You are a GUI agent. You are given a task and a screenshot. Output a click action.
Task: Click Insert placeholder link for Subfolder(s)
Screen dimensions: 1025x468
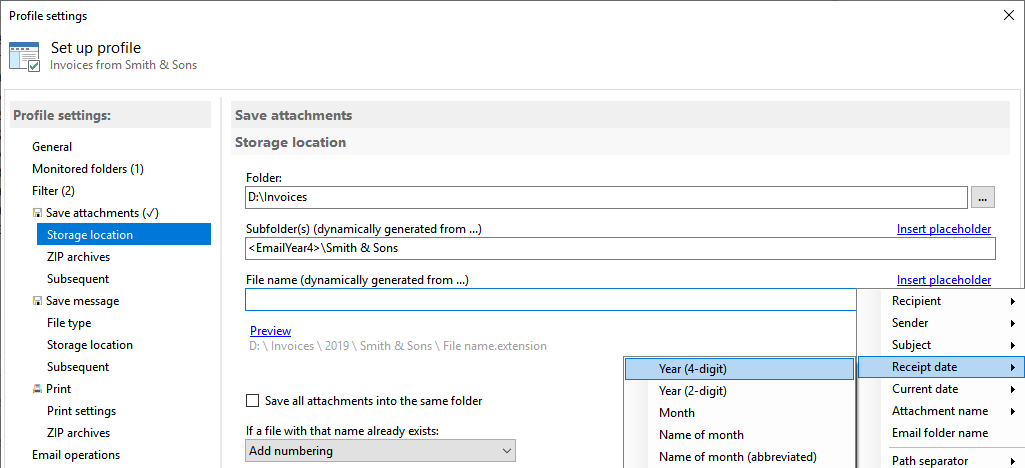point(944,229)
